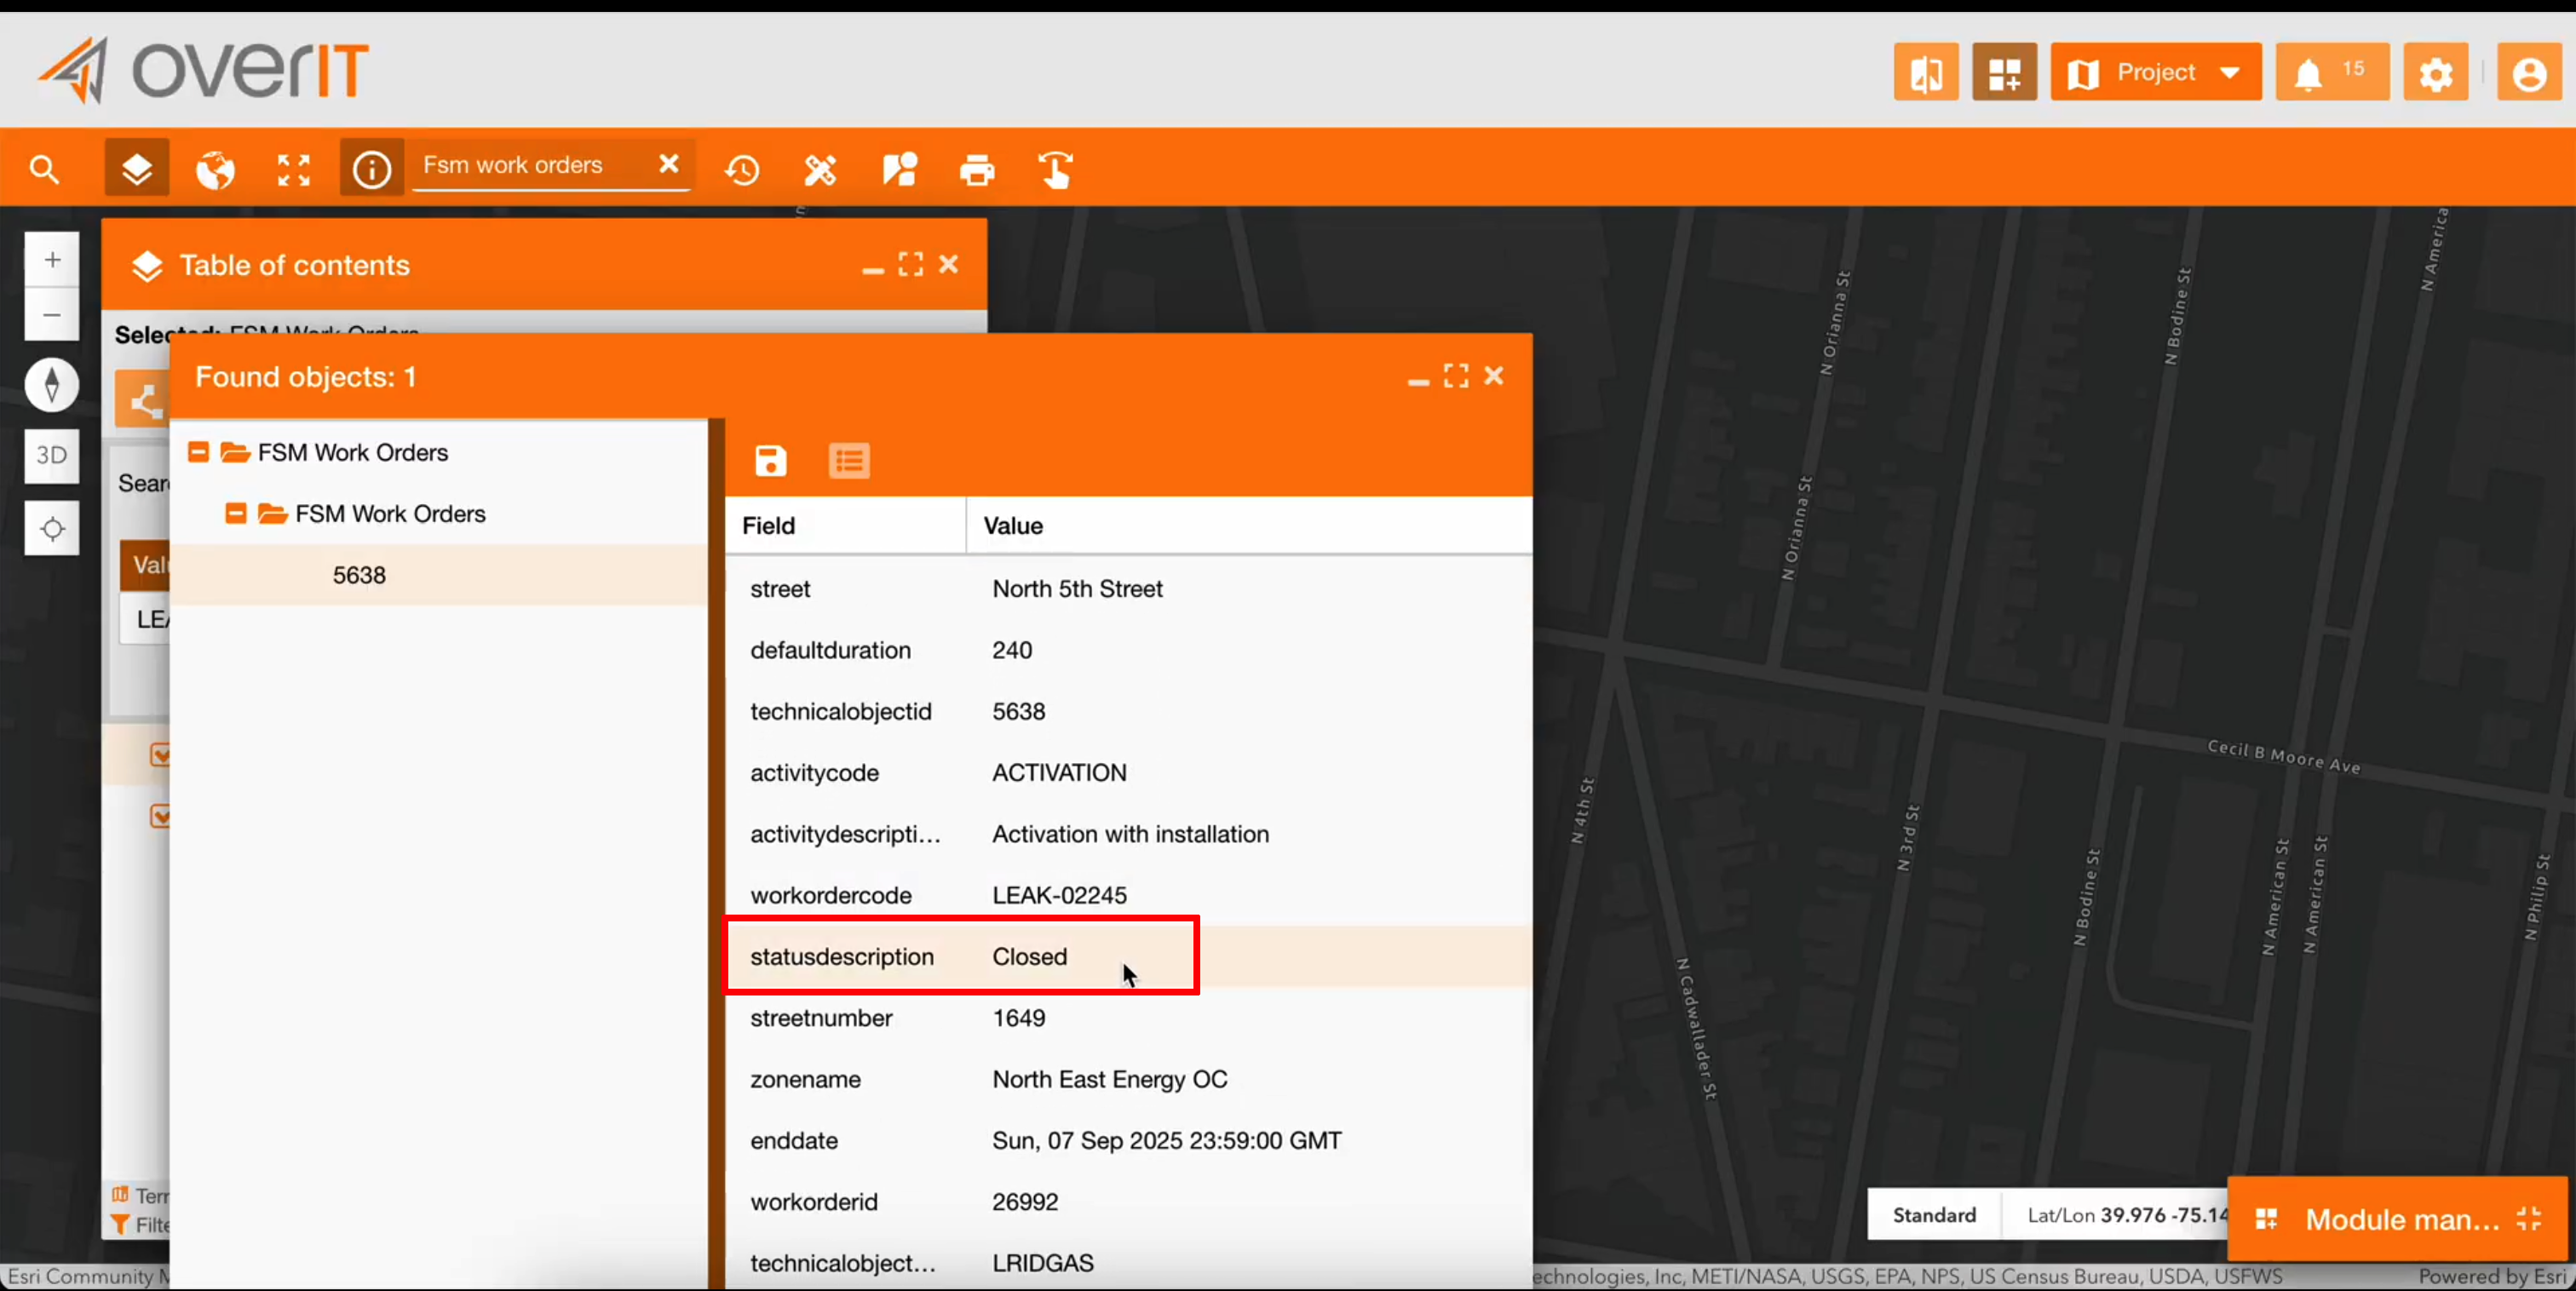Close the Found objects window

[x=1494, y=376]
